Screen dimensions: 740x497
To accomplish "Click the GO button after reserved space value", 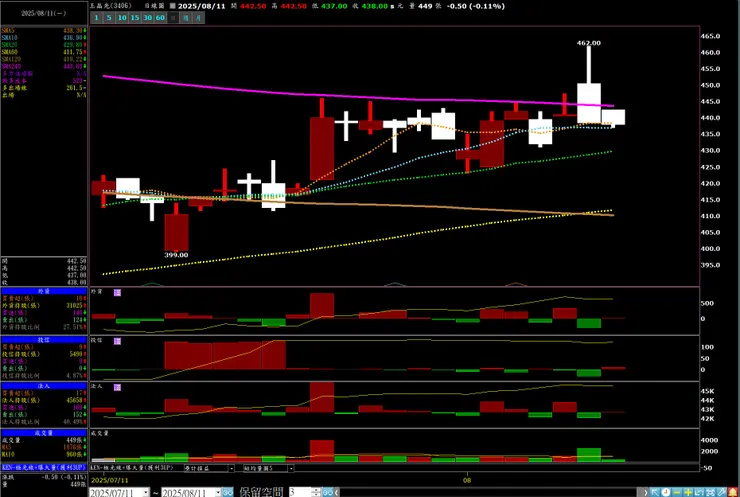I will point(328,492).
